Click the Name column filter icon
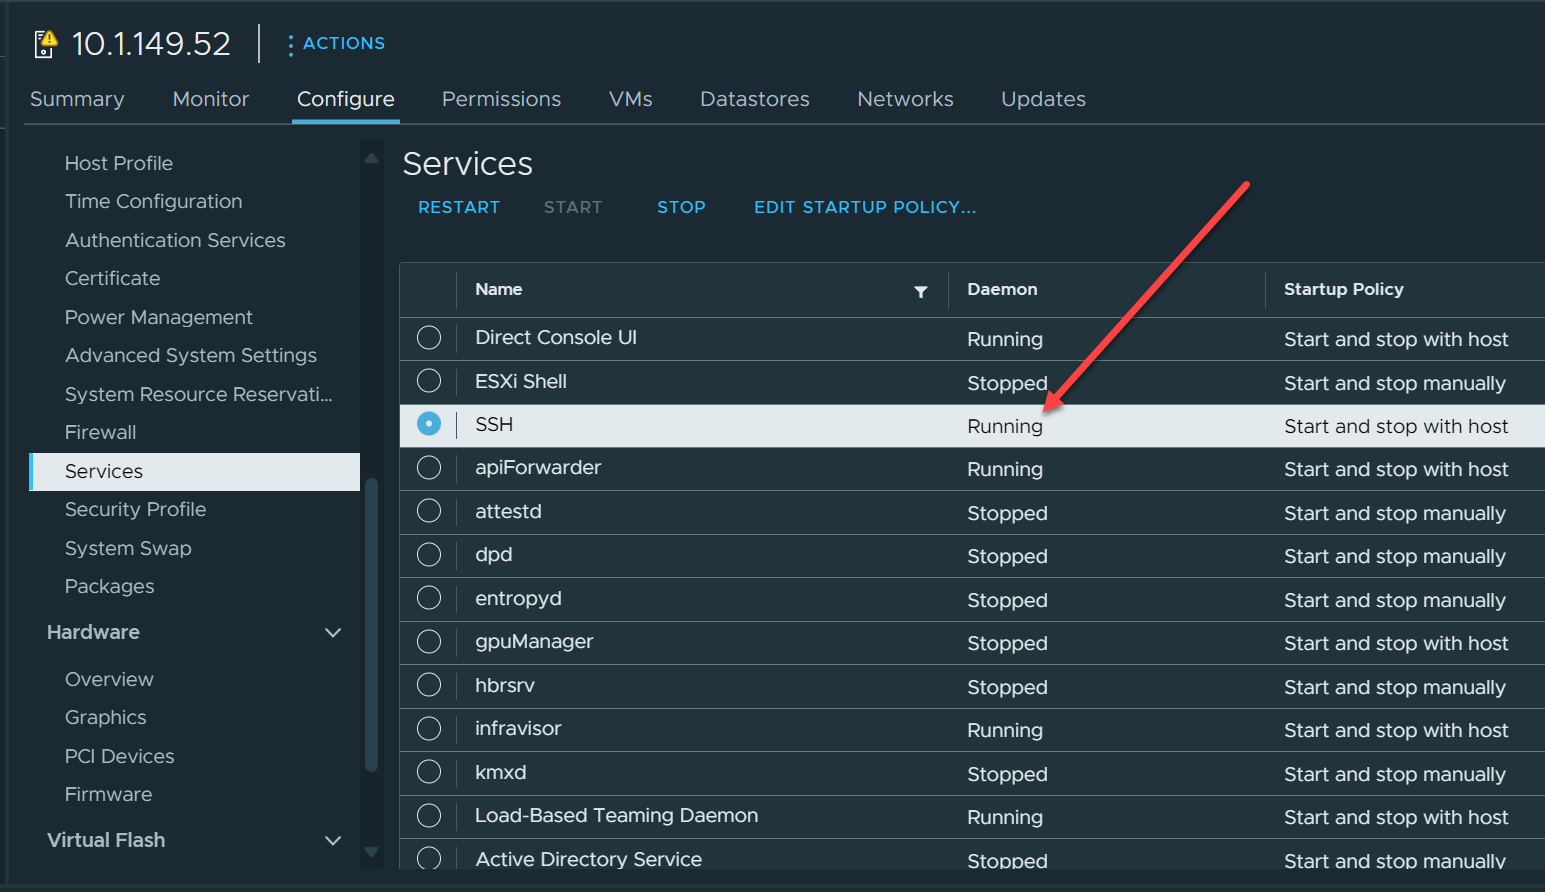 [920, 291]
